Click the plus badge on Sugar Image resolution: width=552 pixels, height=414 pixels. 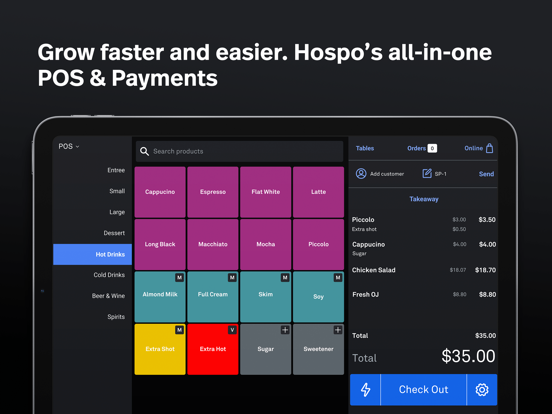(285, 330)
